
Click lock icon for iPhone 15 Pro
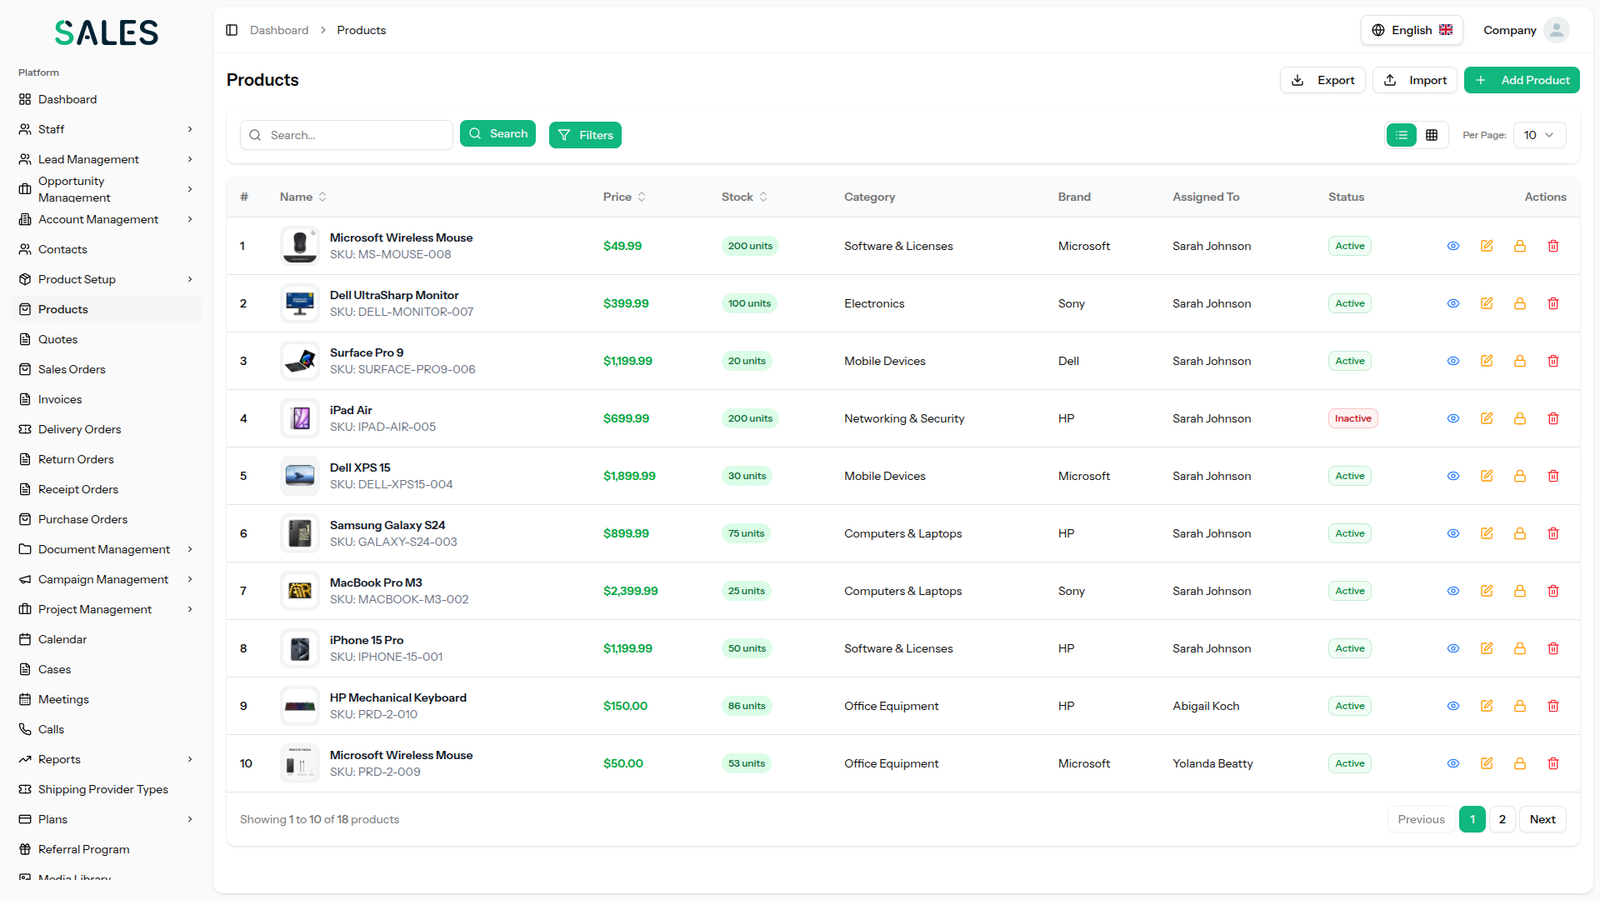1519,648
